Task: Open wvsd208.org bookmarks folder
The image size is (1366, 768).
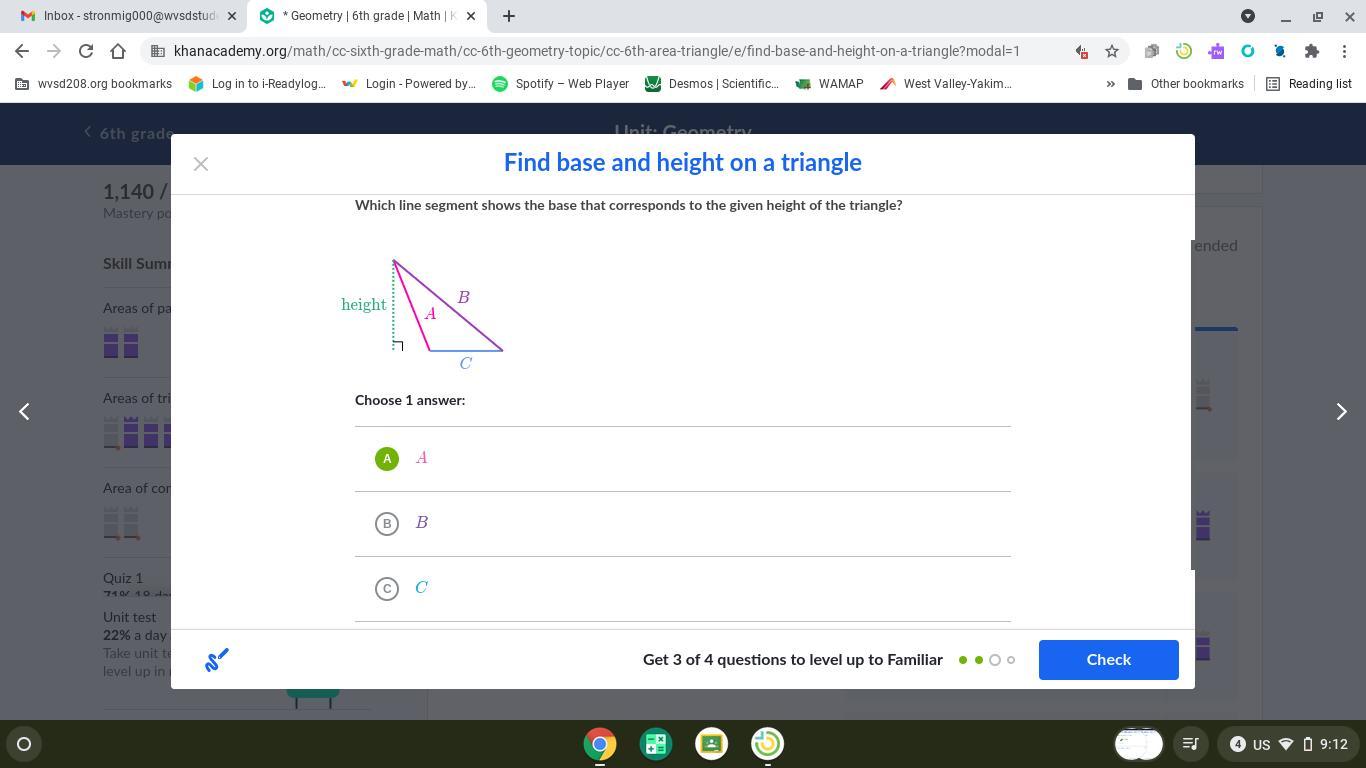Action: 94,84
